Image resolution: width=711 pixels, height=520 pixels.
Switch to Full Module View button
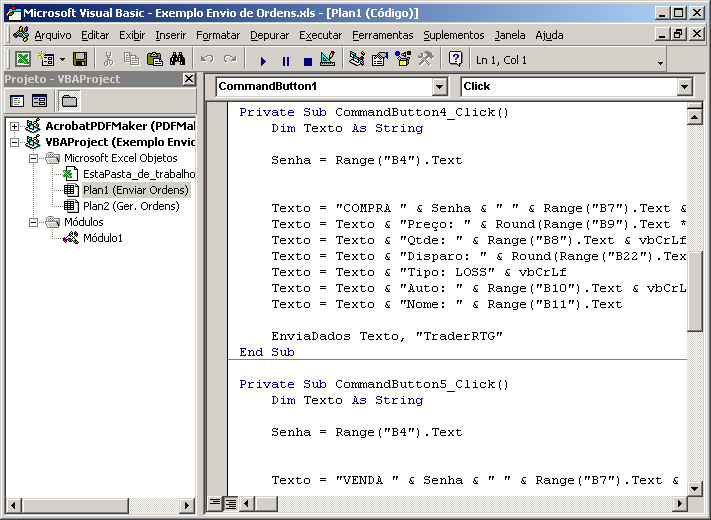click(230, 503)
